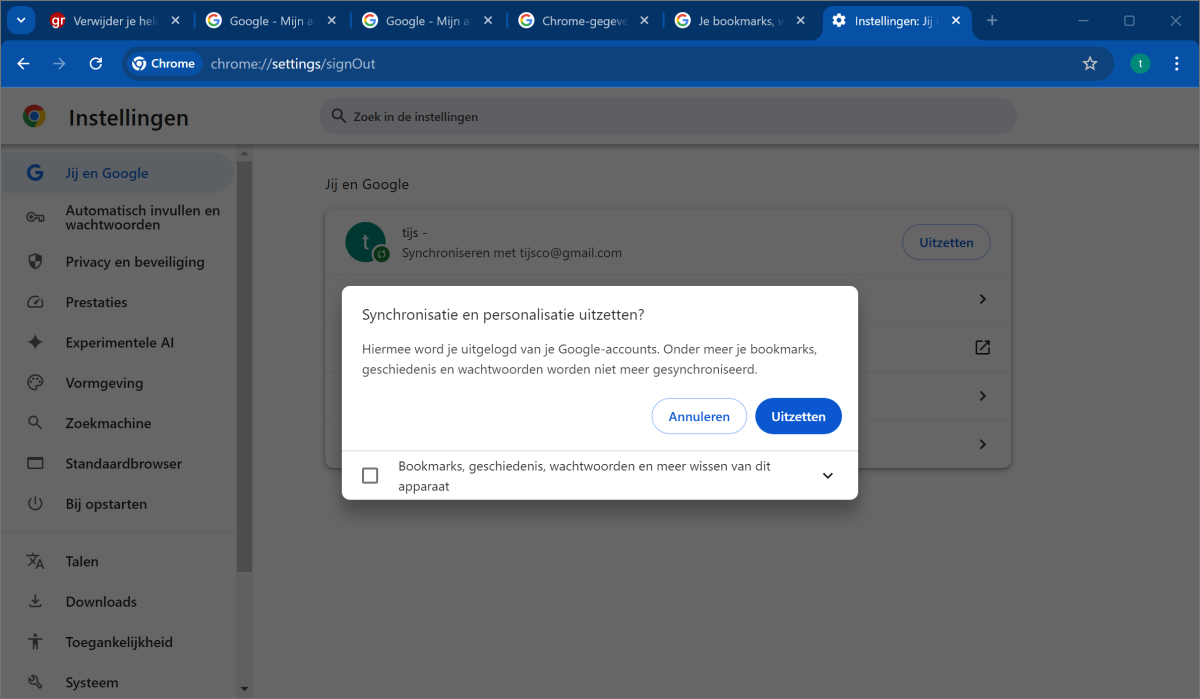Open the tab search dropdown arrow
This screenshot has width=1200, height=699.
tap(21, 20)
